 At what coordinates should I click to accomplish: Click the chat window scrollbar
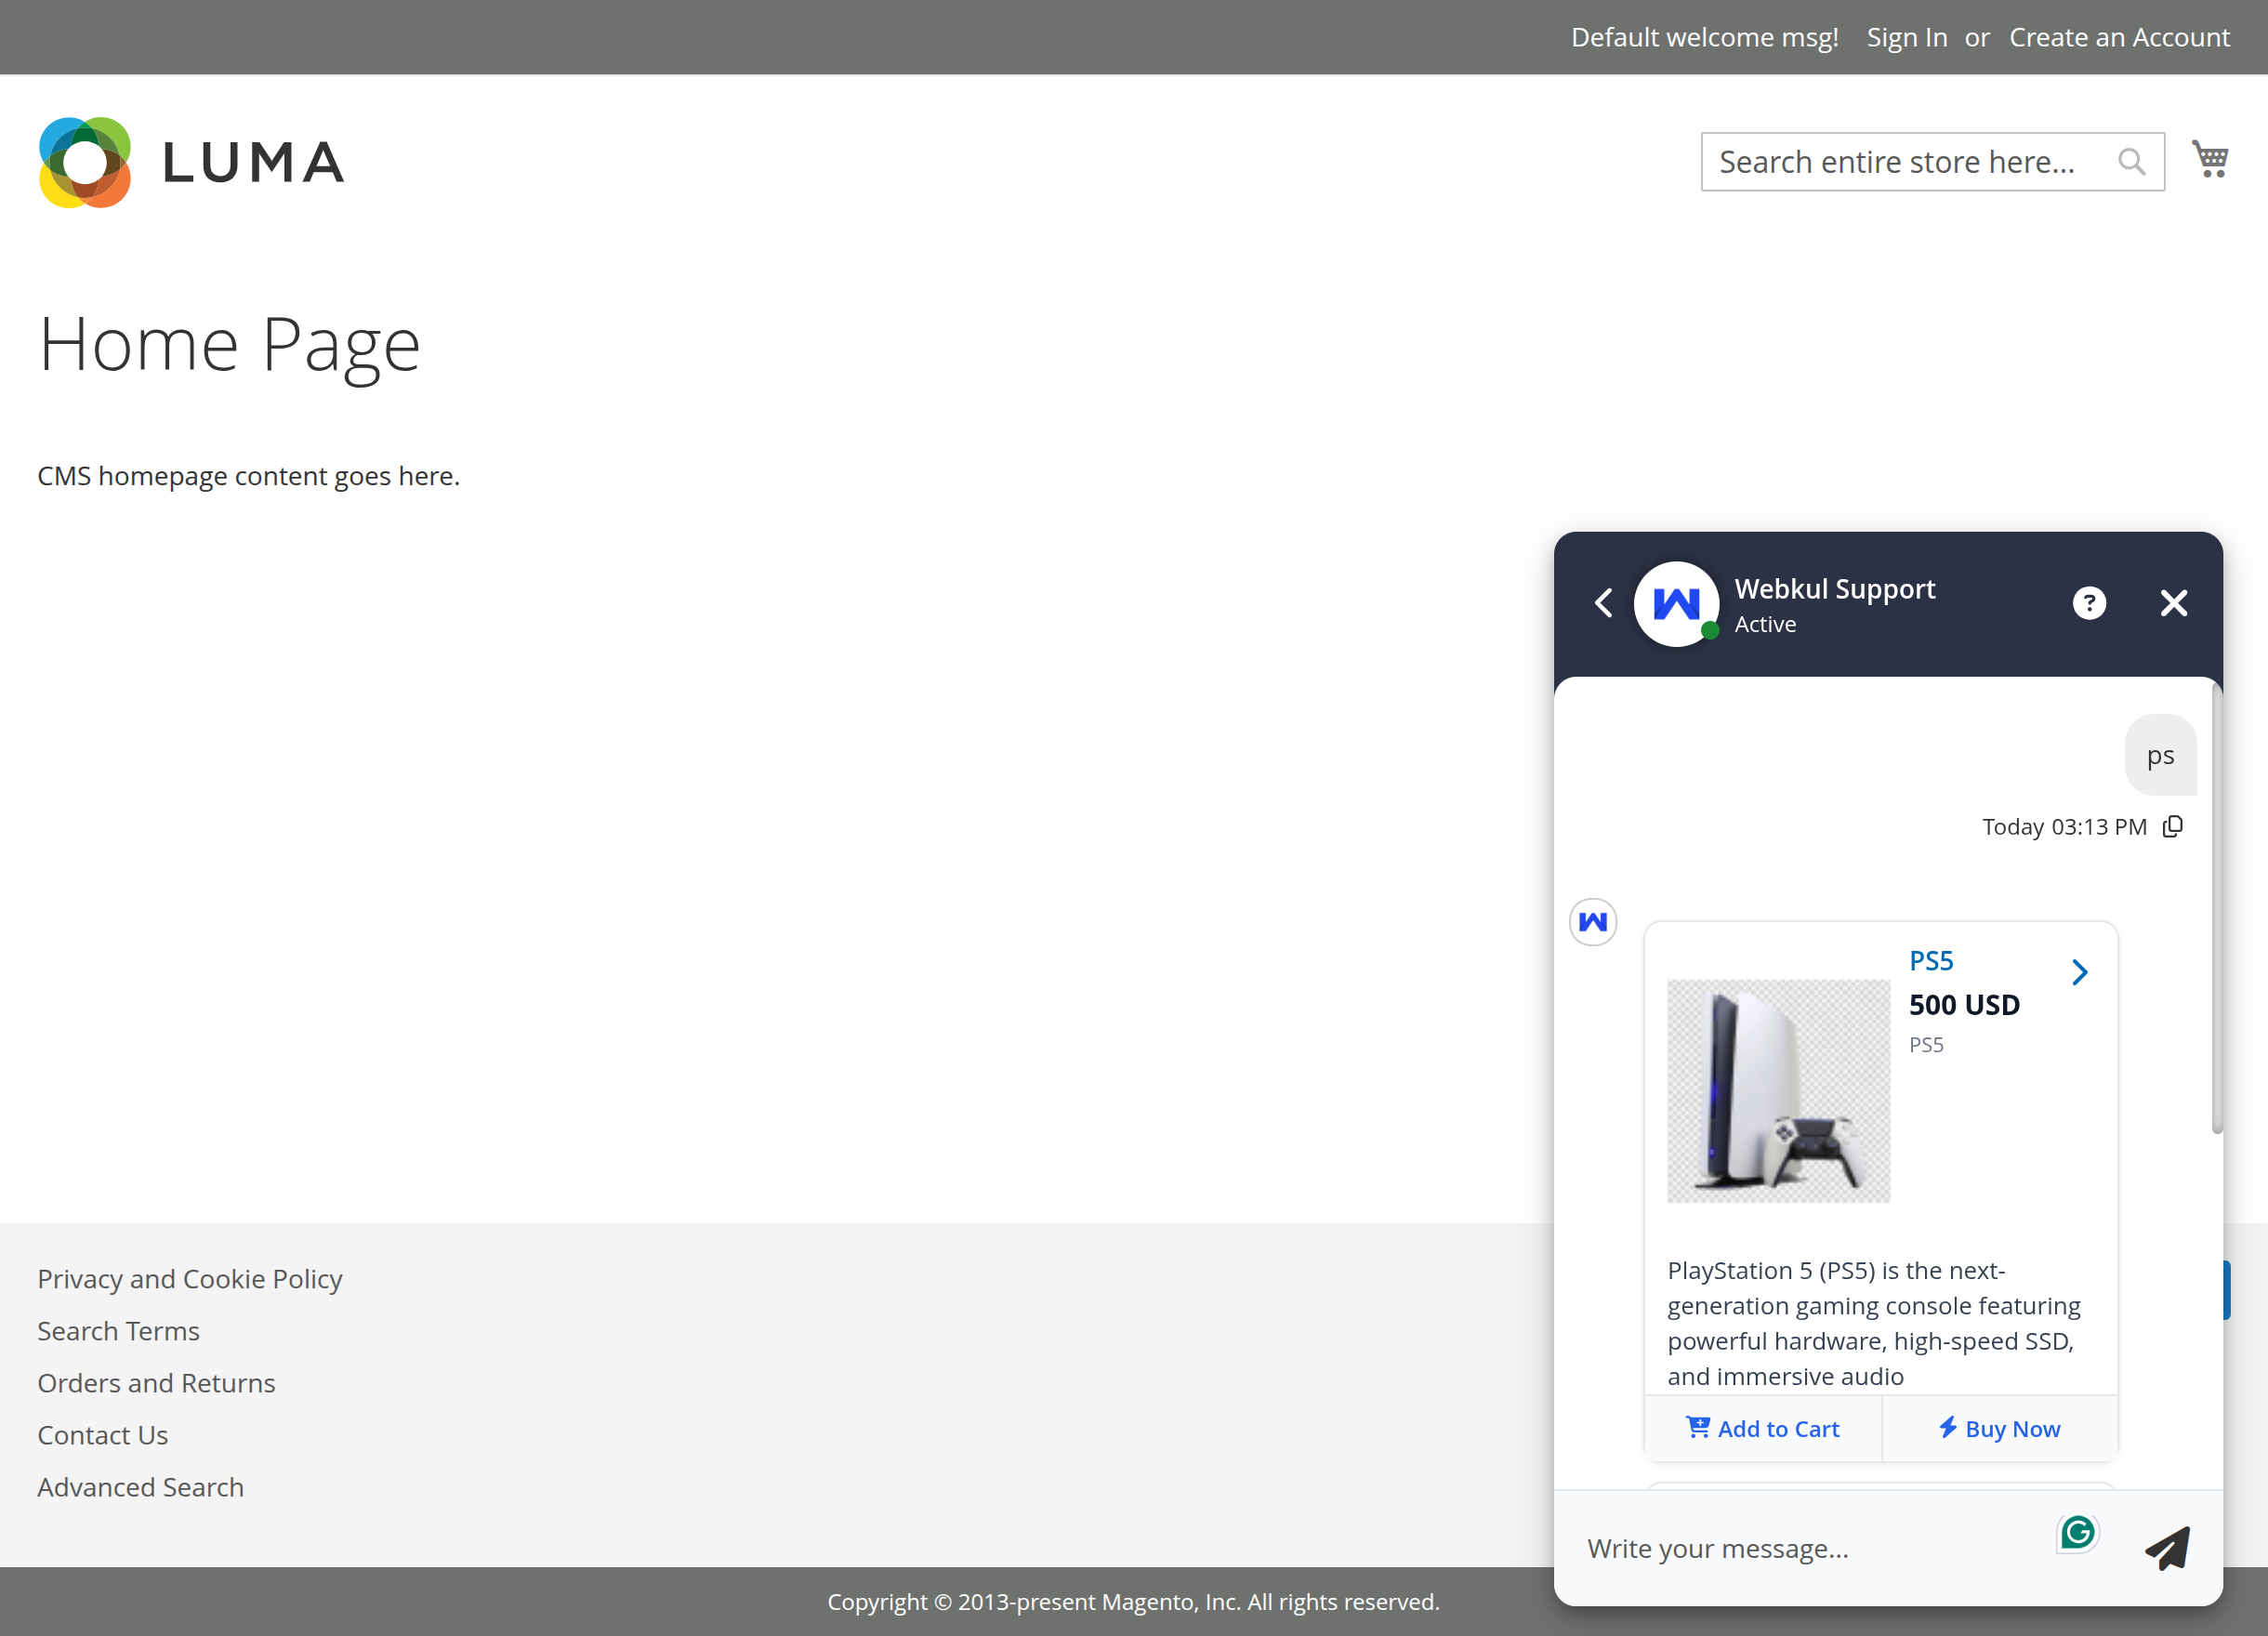coord(2217,910)
